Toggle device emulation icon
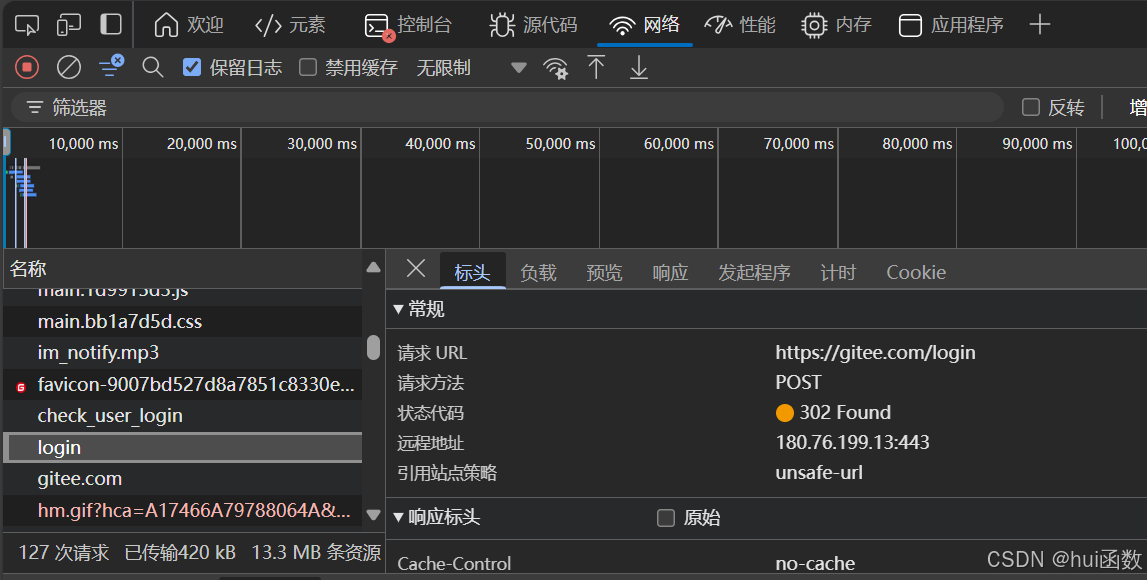The height and width of the screenshot is (580, 1147). coord(69,24)
